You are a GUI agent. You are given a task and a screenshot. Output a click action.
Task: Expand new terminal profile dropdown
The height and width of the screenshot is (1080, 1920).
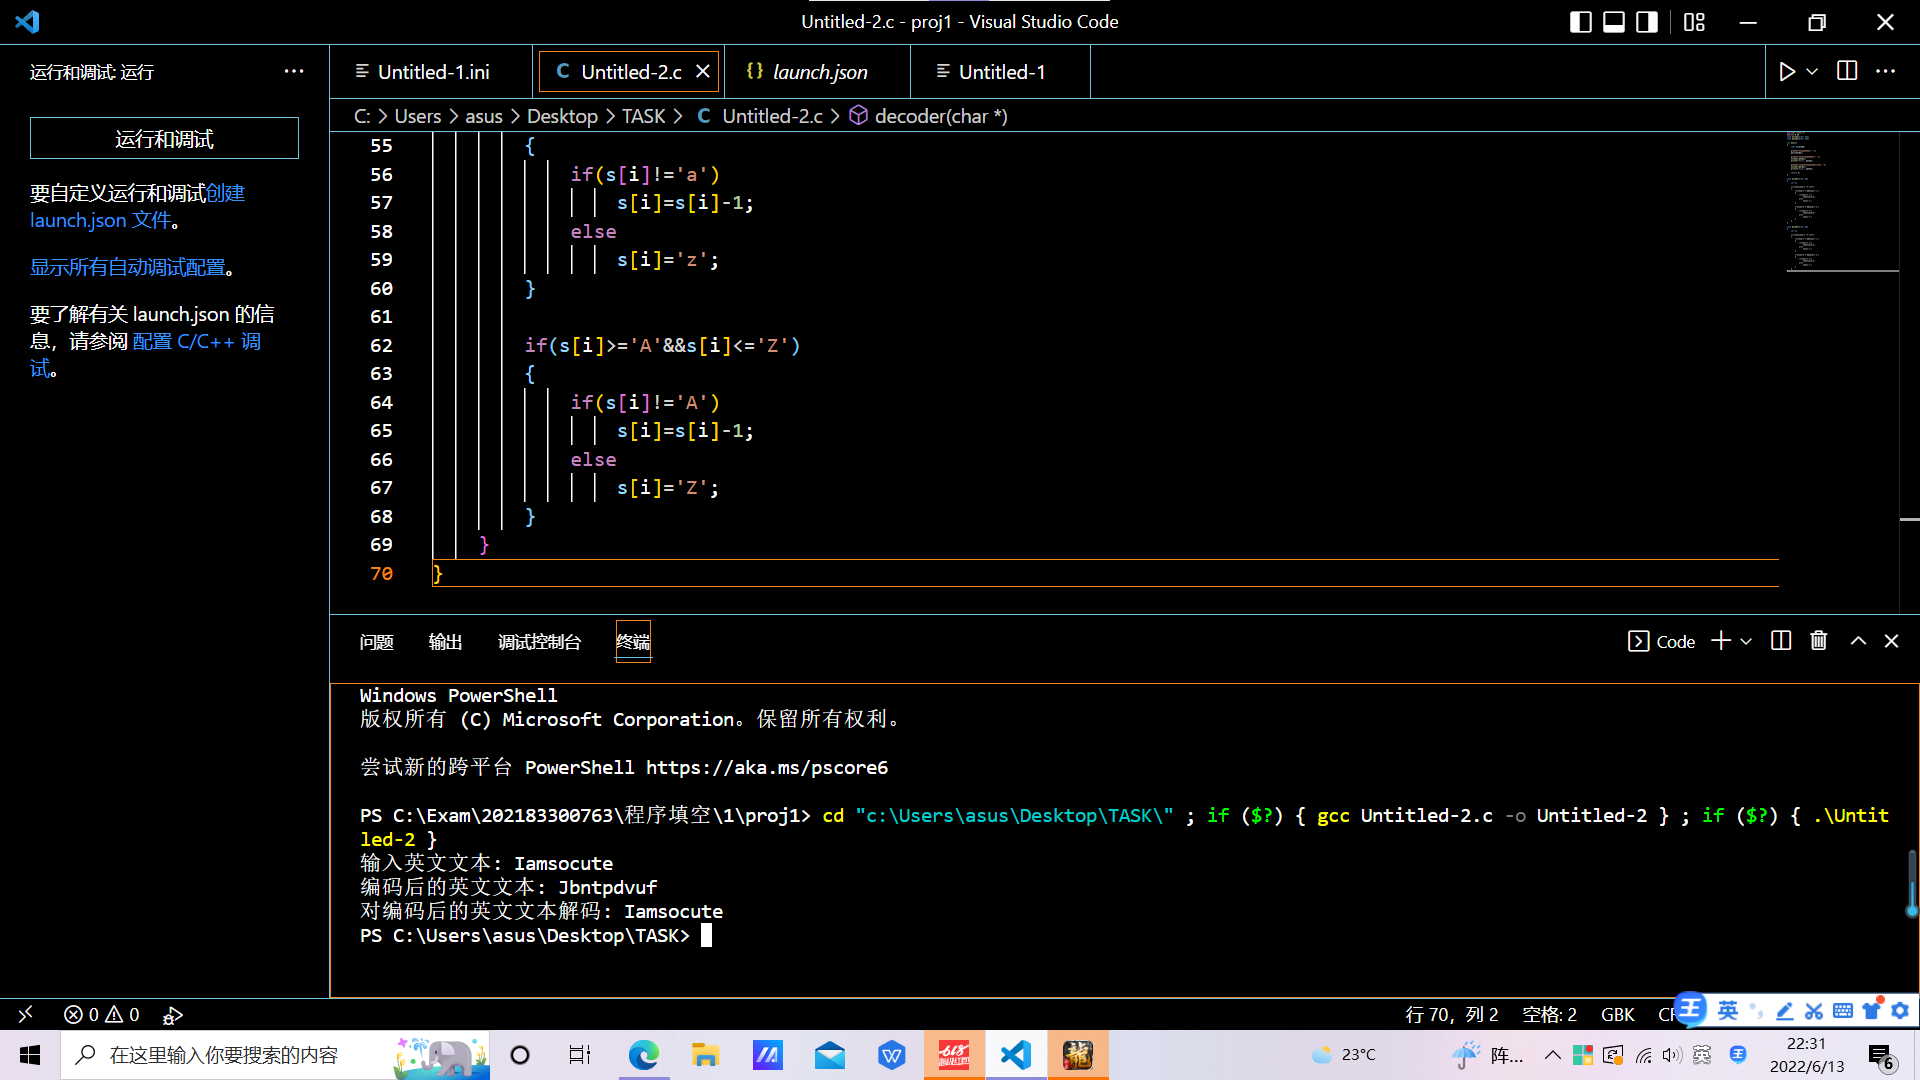coord(1746,642)
